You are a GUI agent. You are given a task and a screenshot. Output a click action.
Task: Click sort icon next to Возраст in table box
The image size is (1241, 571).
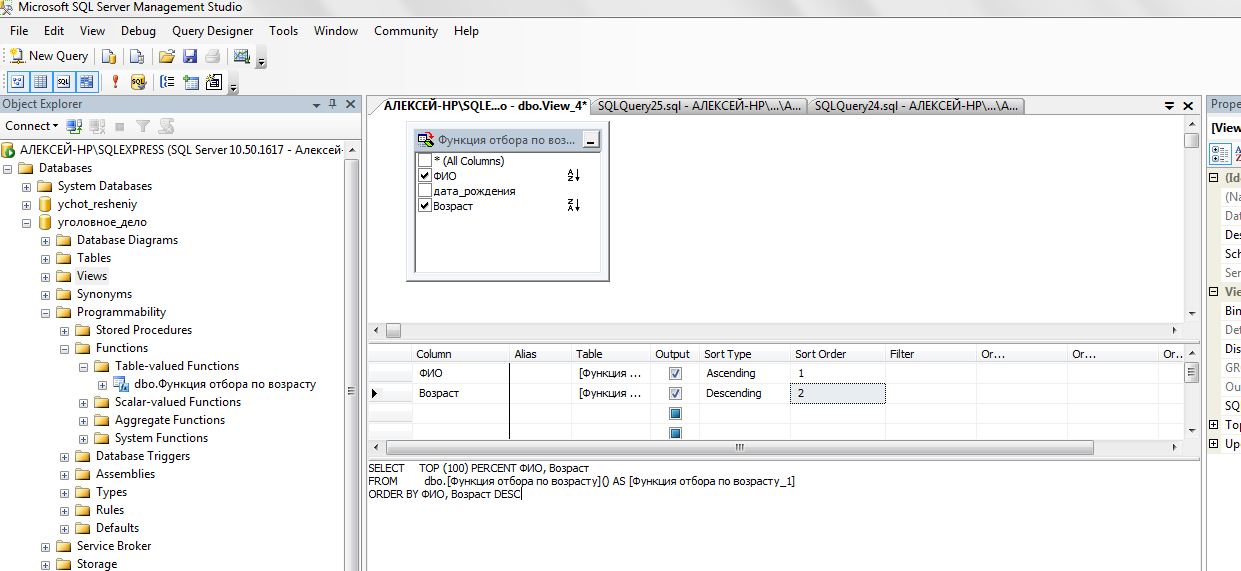pos(574,206)
